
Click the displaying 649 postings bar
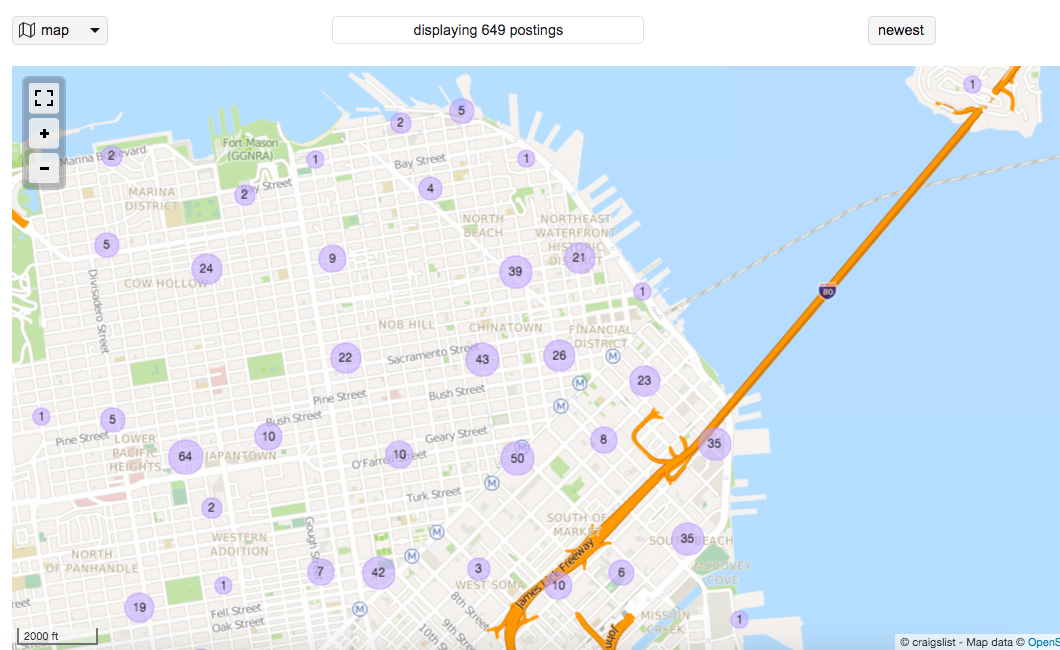[x=487, y=30]
